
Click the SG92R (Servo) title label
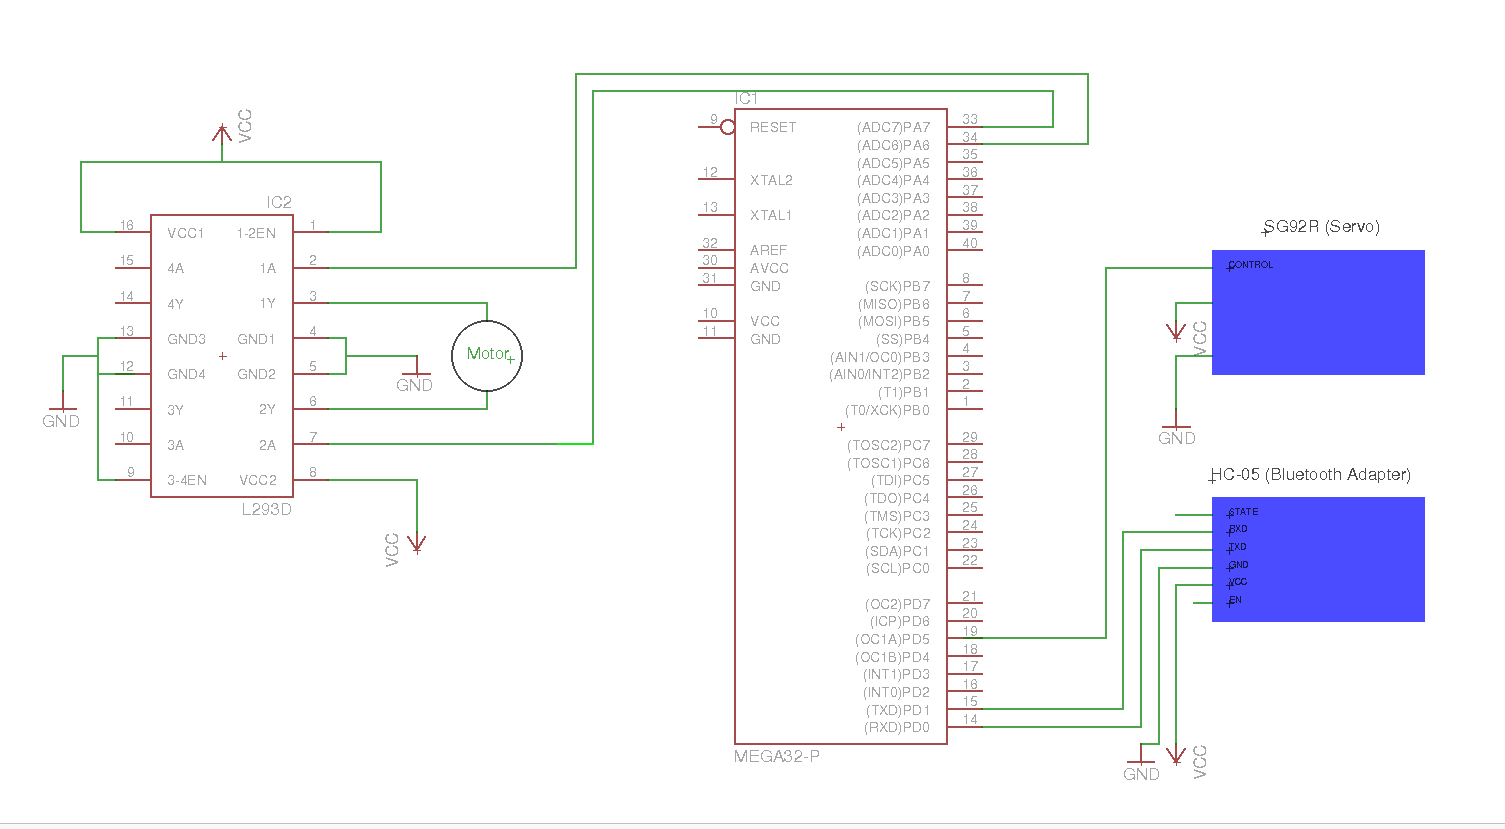point(1322,227)
